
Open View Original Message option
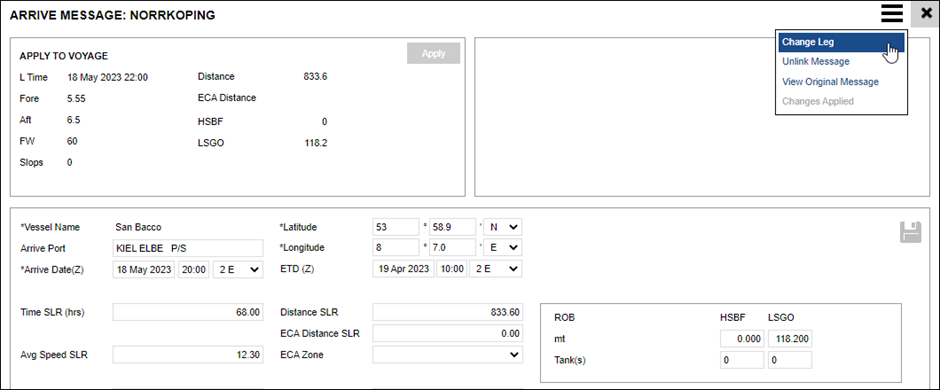830,82
